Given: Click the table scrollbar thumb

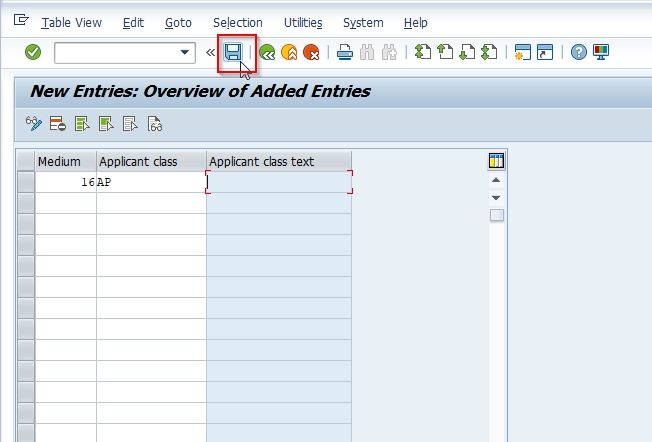Looking at the screenshot, I should point(497,215).
